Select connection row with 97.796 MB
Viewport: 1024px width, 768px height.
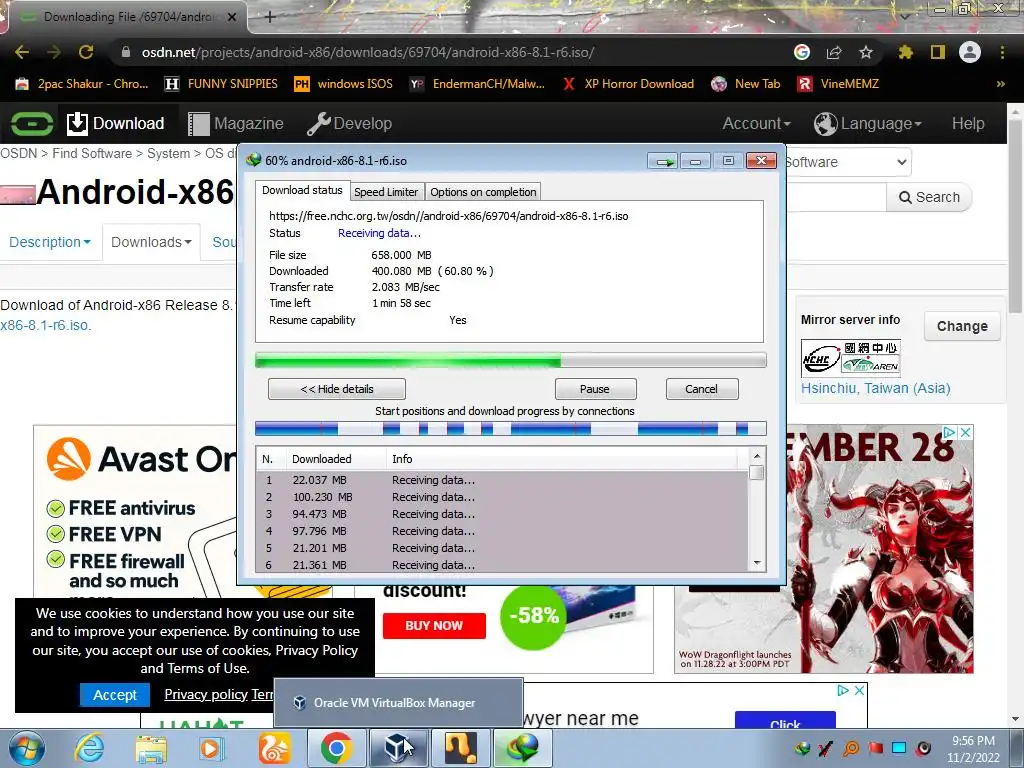(x=502, y=531)
